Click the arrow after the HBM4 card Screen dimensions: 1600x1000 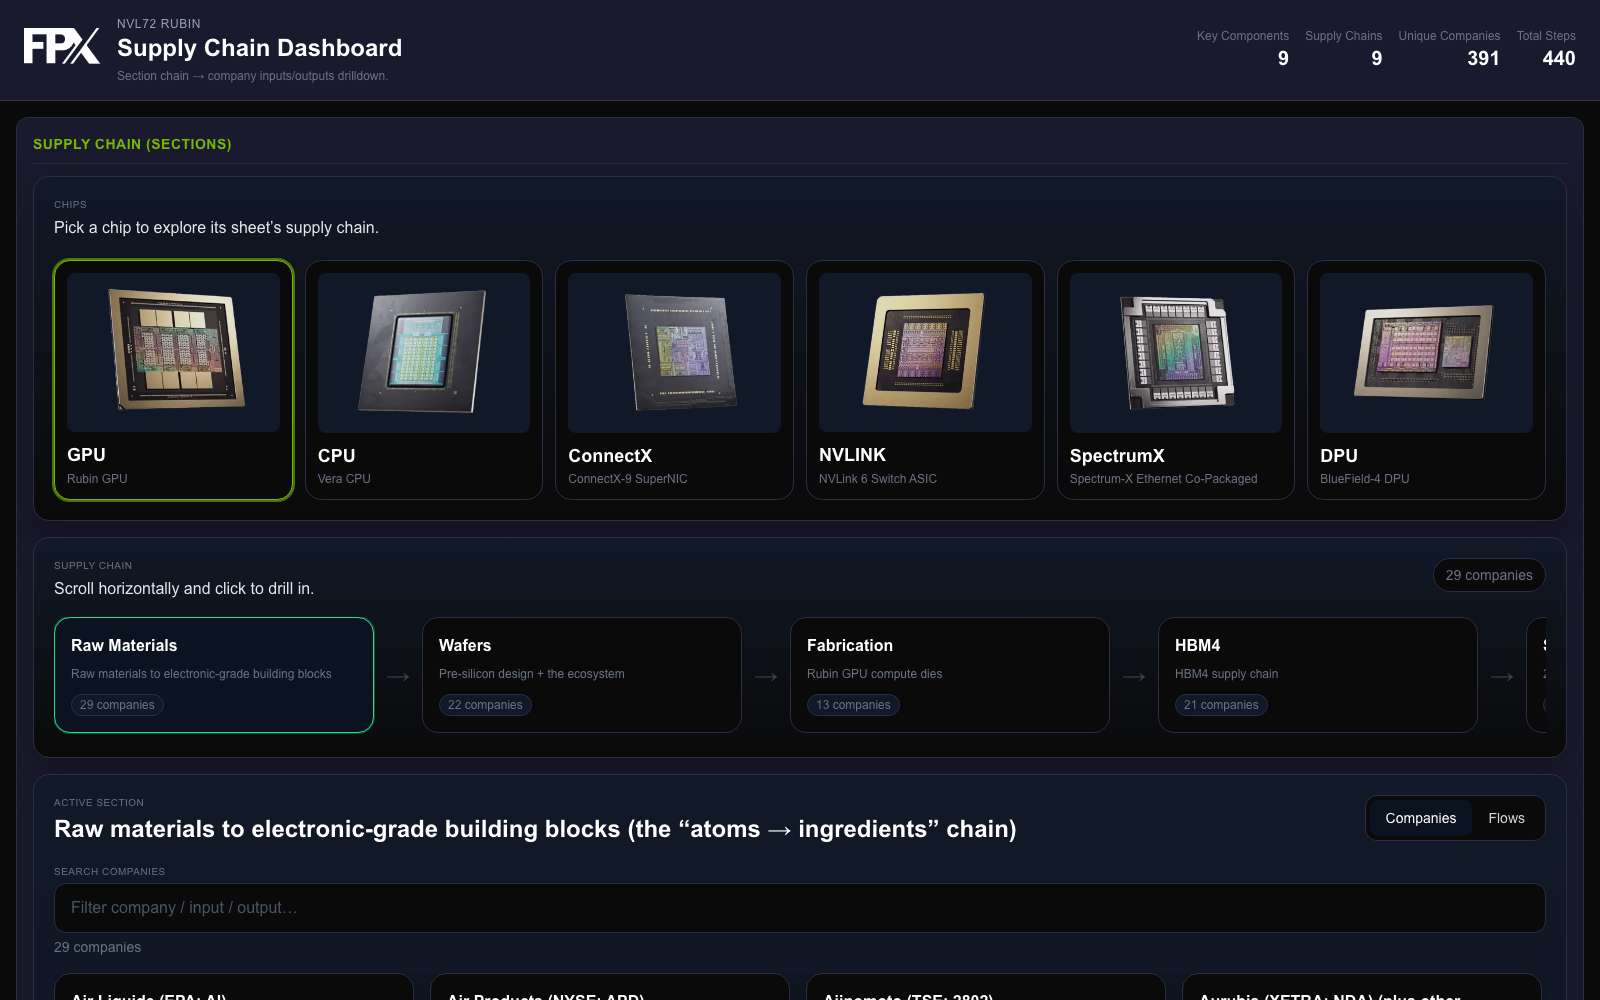click(1502, 677)
